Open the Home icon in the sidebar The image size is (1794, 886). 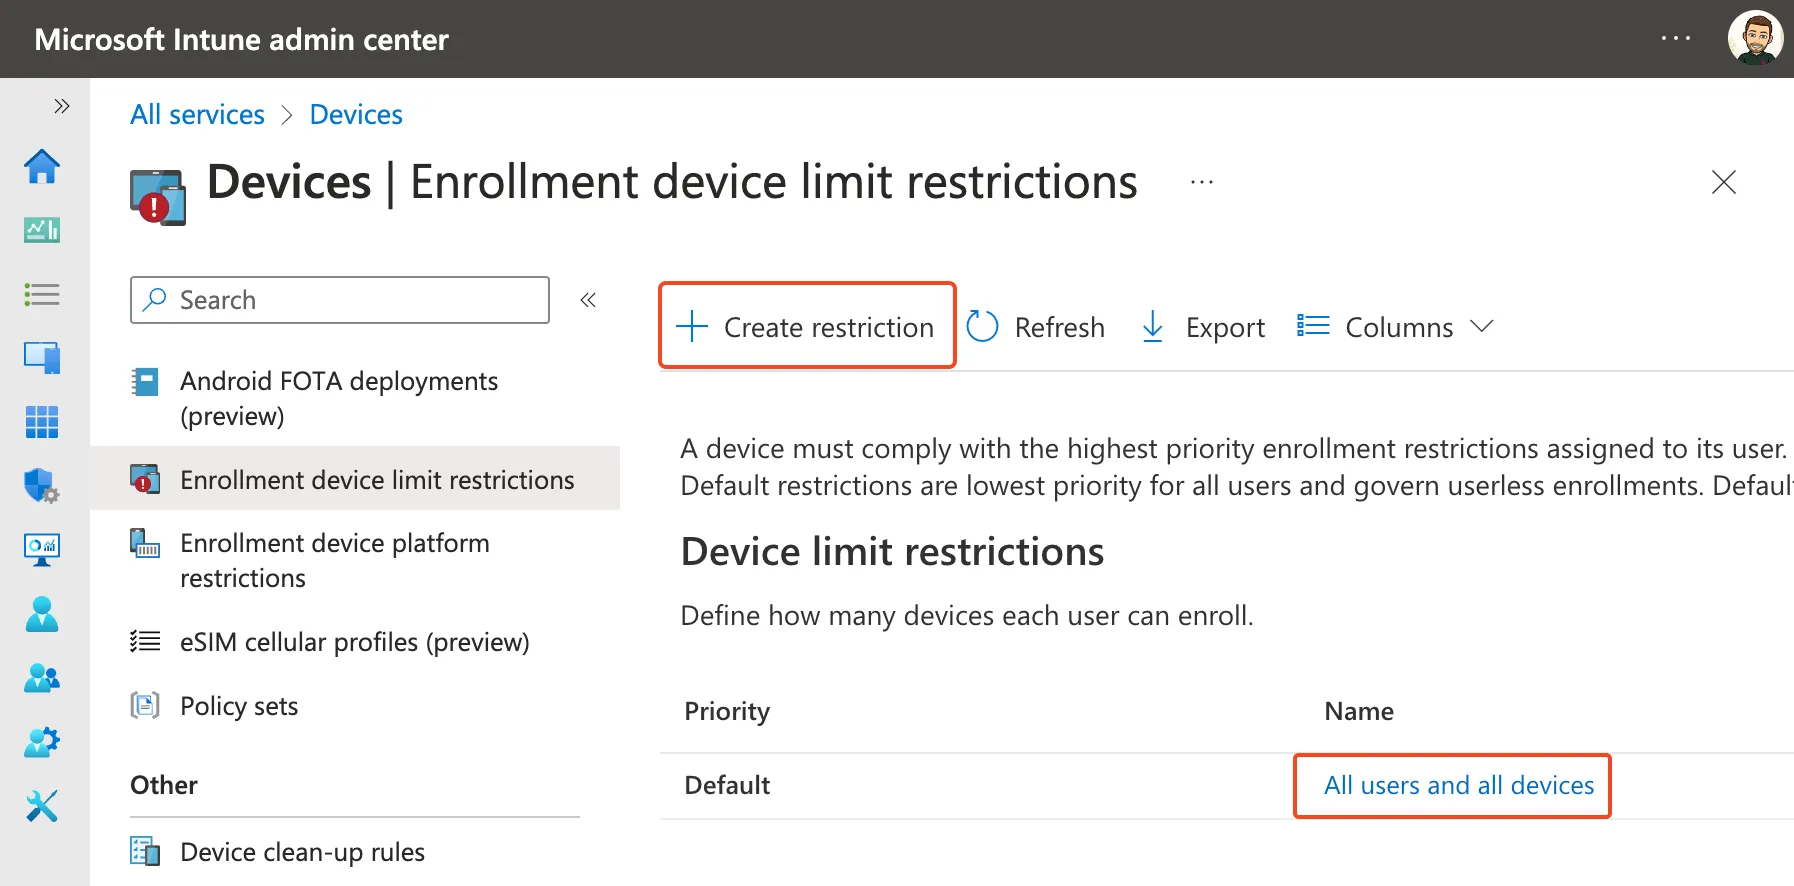point(42,166)
